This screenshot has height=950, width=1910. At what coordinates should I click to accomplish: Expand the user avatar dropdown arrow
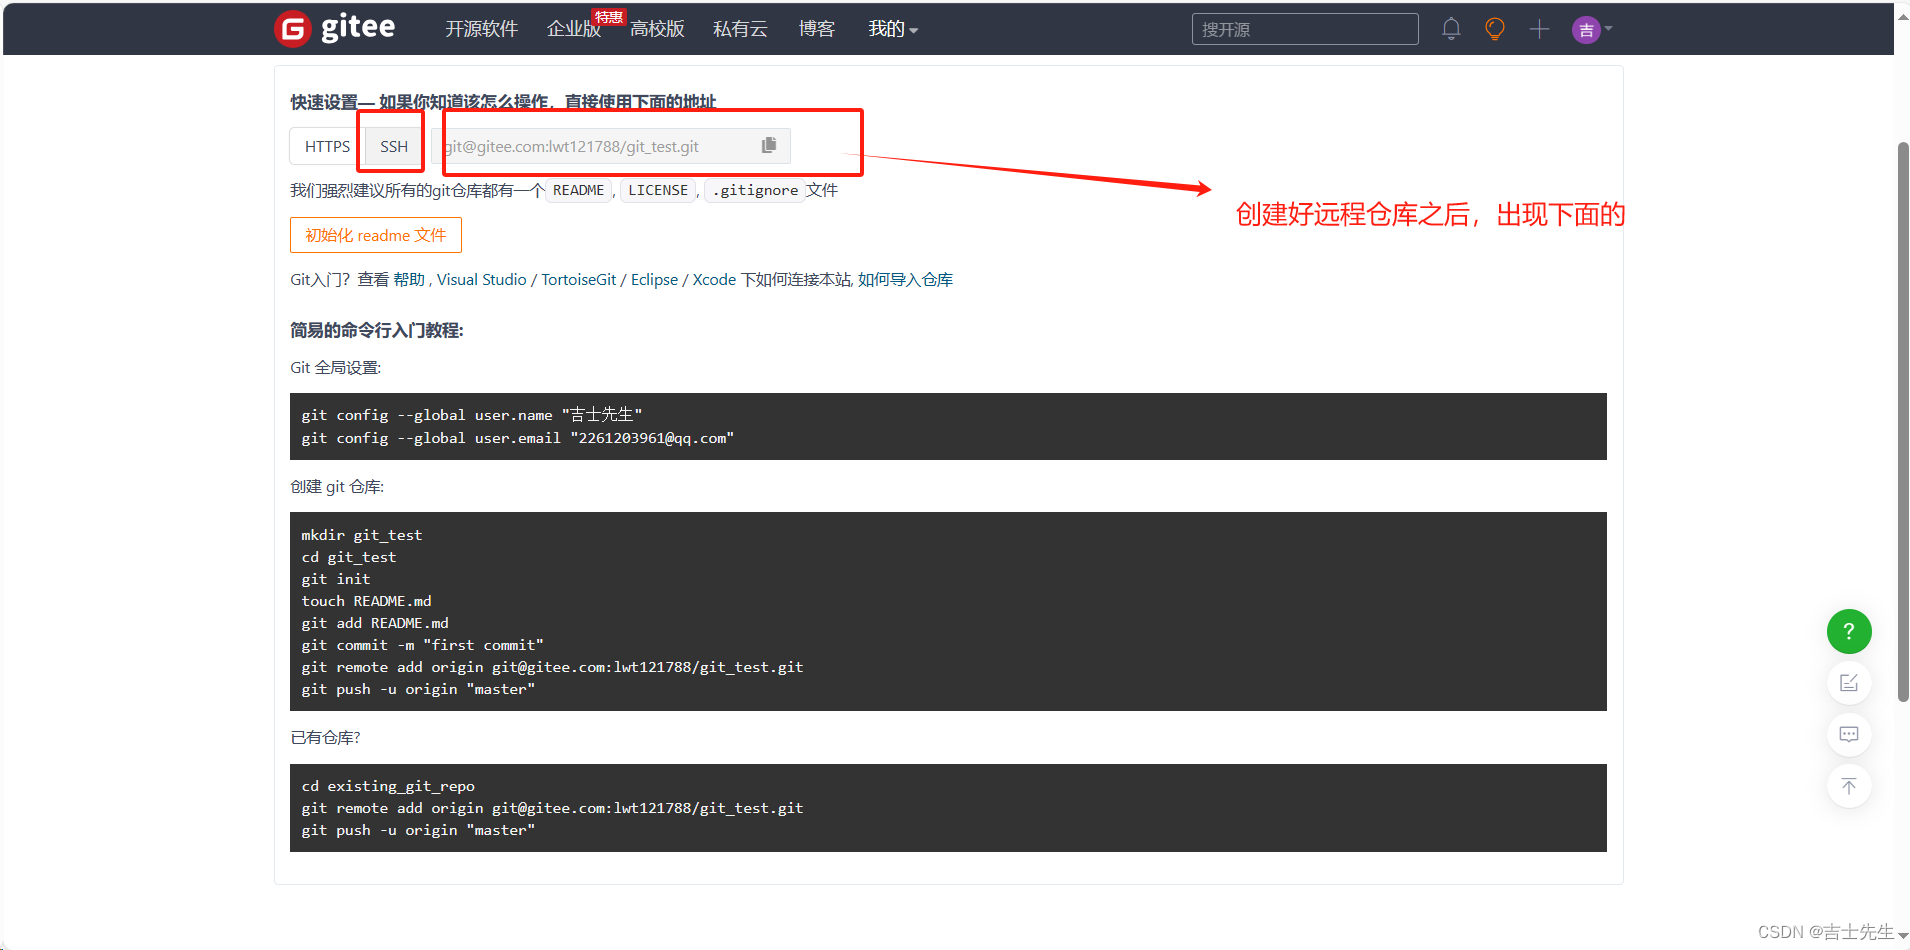[1608, 30]
